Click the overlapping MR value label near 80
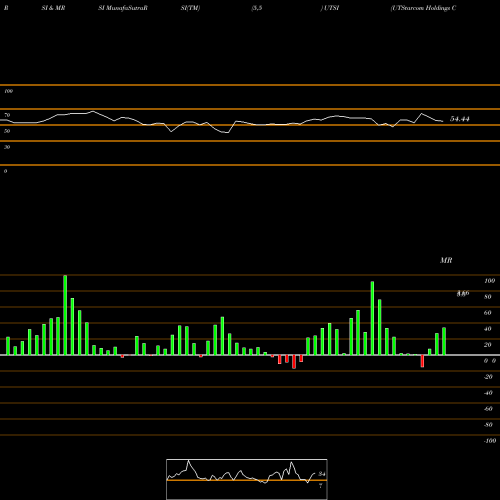 click(463, 293)
